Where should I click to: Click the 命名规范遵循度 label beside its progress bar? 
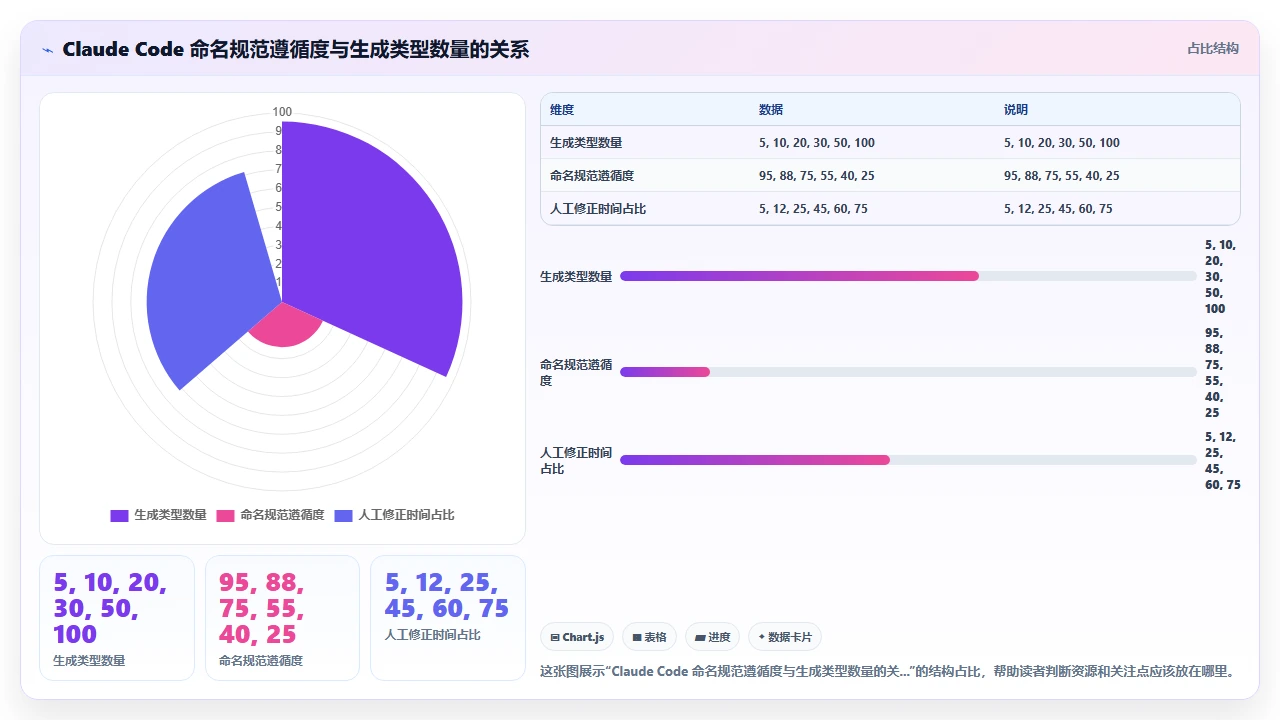[576, 373]
